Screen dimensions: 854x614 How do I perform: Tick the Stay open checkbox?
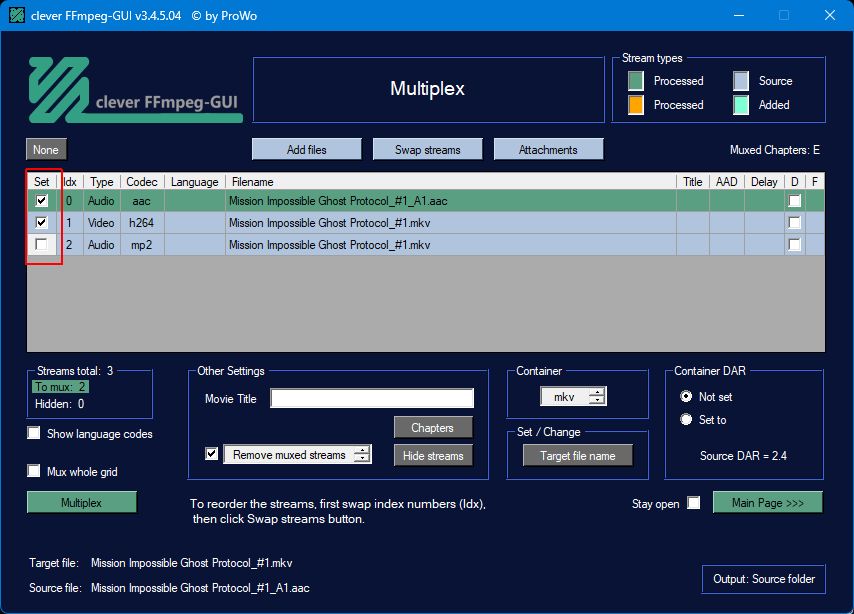click(694, 503)
